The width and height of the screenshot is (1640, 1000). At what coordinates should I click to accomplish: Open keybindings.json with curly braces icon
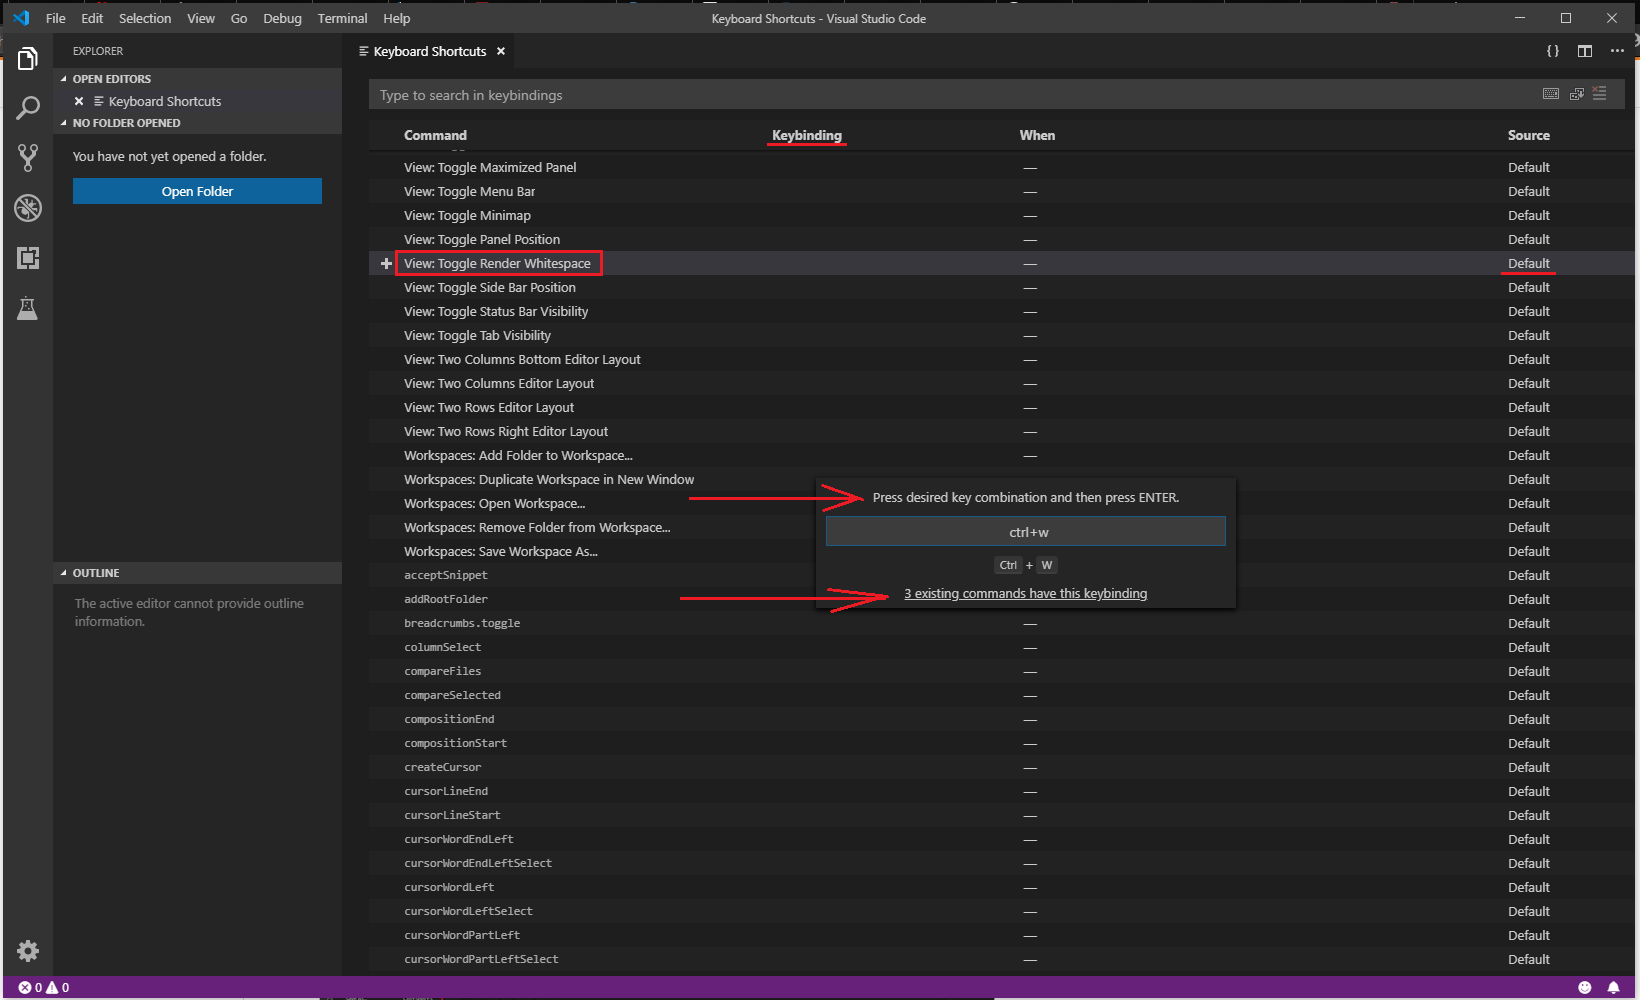tap(1553, 51)
